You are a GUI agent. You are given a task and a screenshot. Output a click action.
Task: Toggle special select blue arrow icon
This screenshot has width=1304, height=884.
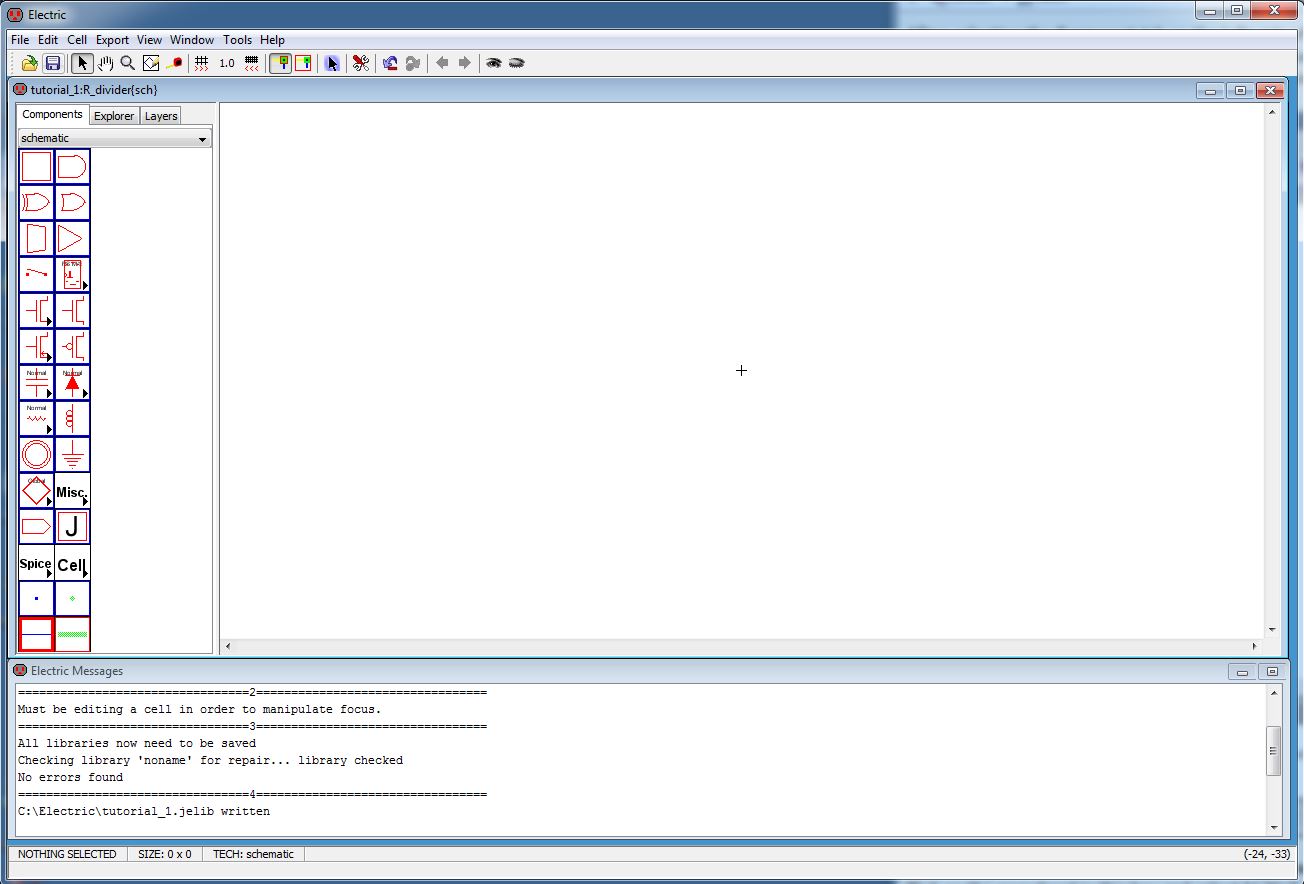(332, 63)
